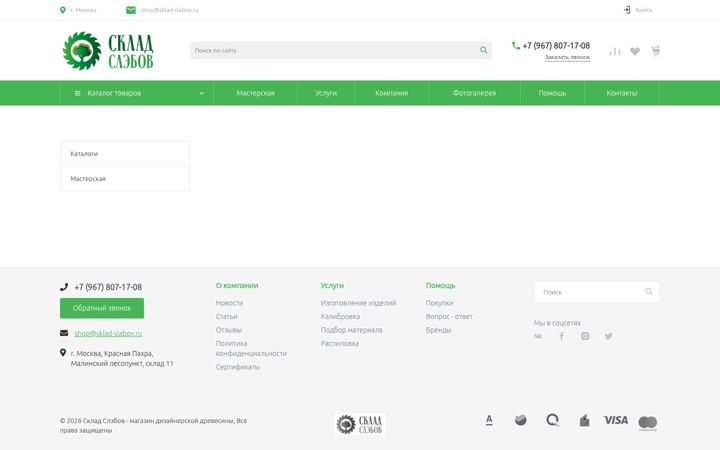The width and height of the screenshot is (720, 450).
Task: Open the Twitter social icon
Action: click(x=608, y=336)
